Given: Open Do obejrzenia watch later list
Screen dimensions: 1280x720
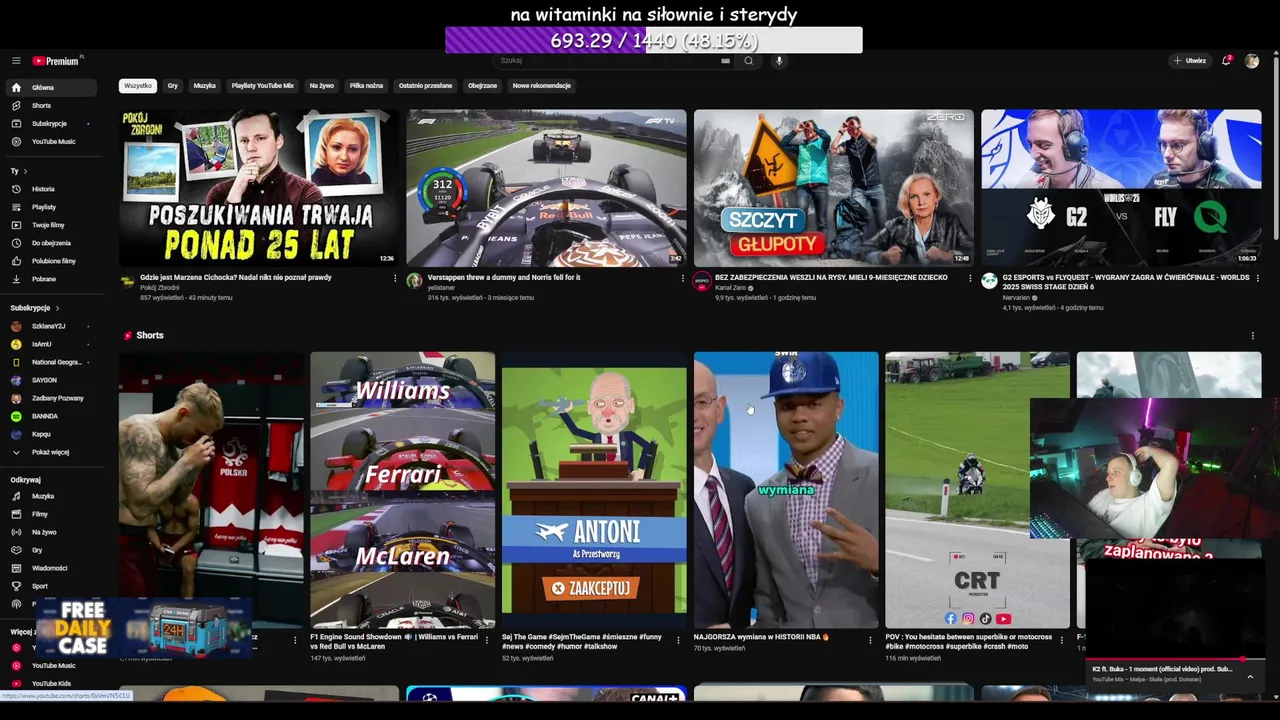Looking at the screenshot, I should (51, 243).
